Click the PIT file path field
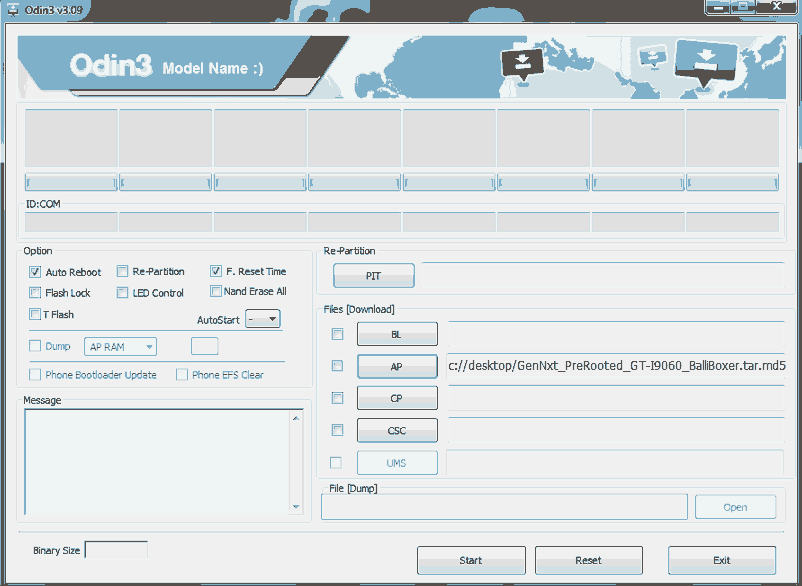The width and height of the screenshot is (802, 586). coord(603,276)
